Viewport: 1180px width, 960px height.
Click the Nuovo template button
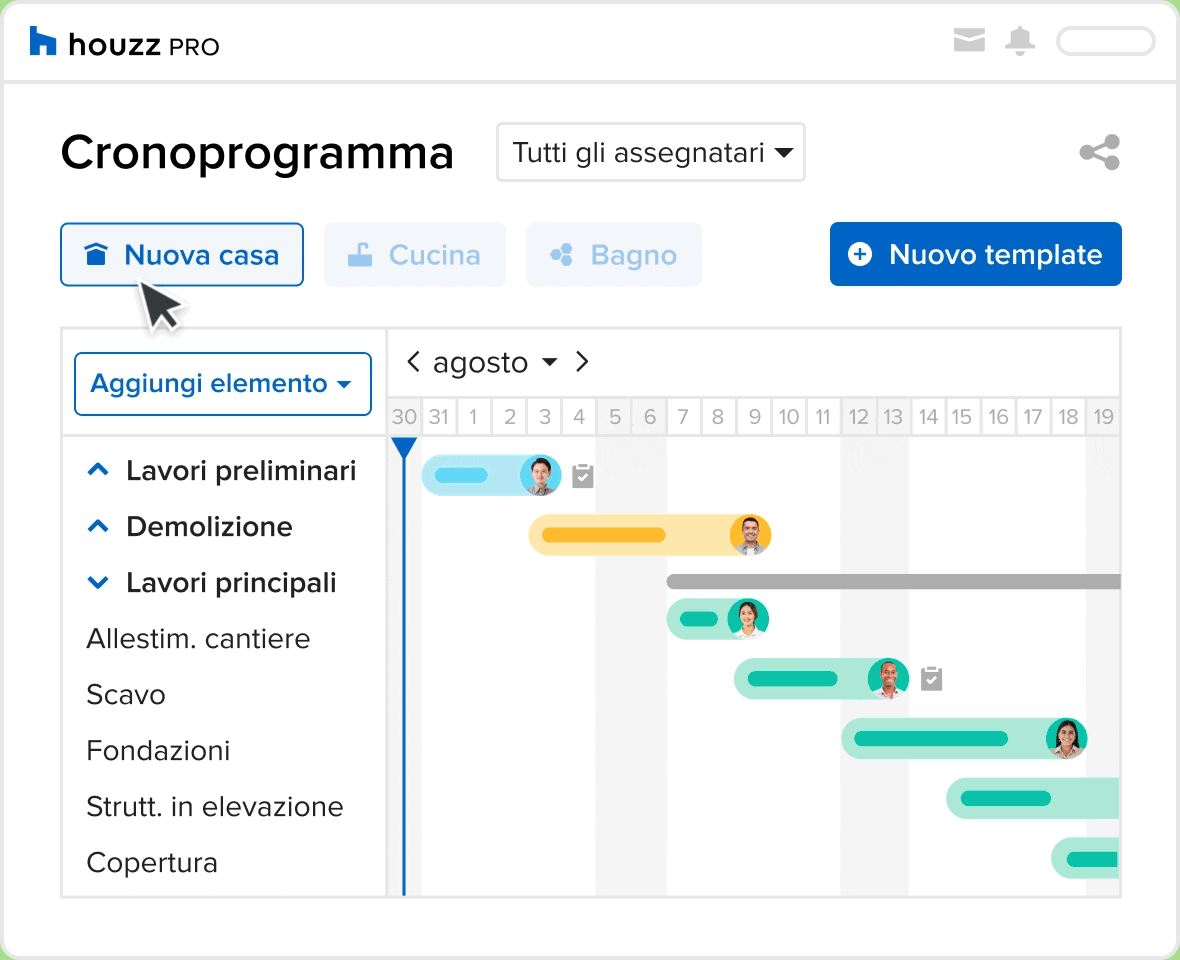click(x=975, y=255)
